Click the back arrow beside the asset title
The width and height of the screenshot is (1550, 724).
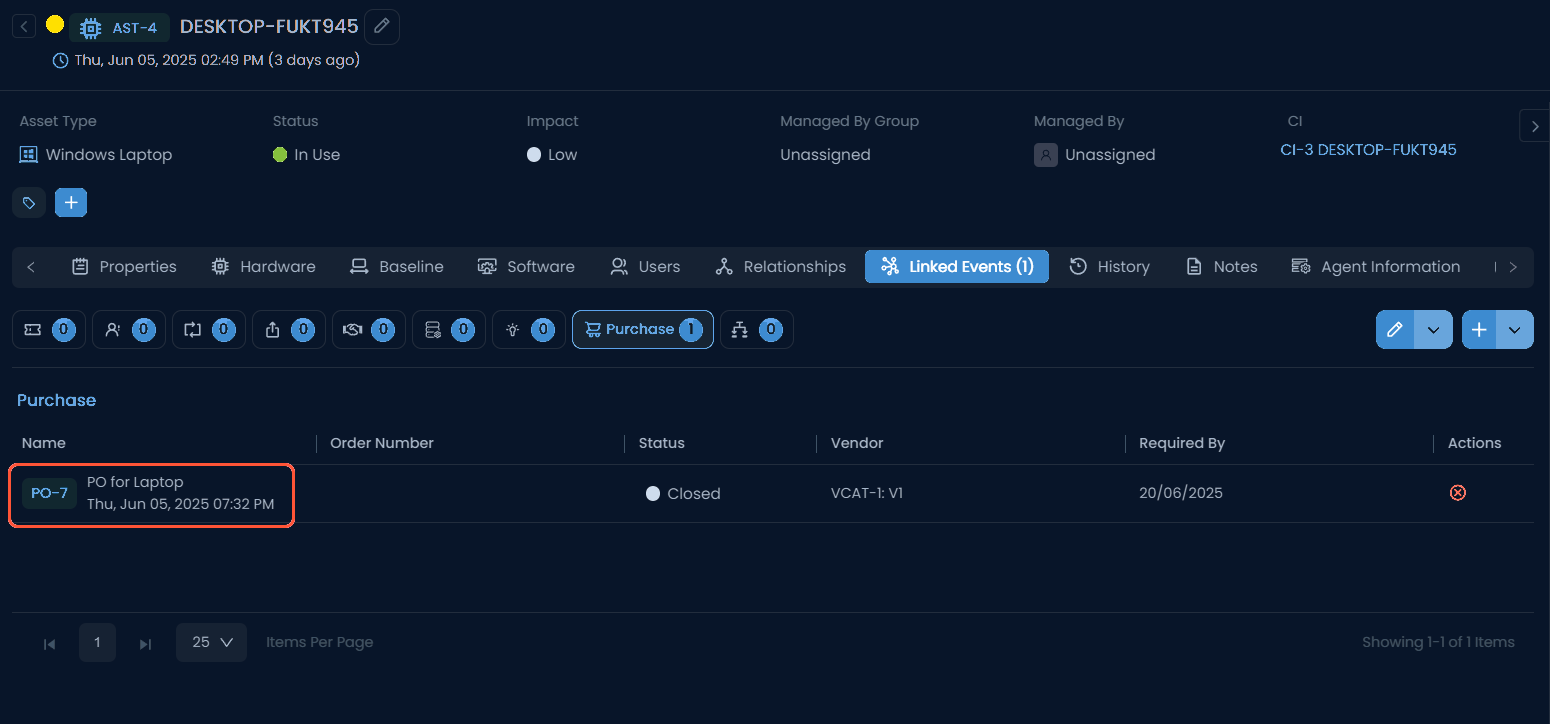[25, 27]
